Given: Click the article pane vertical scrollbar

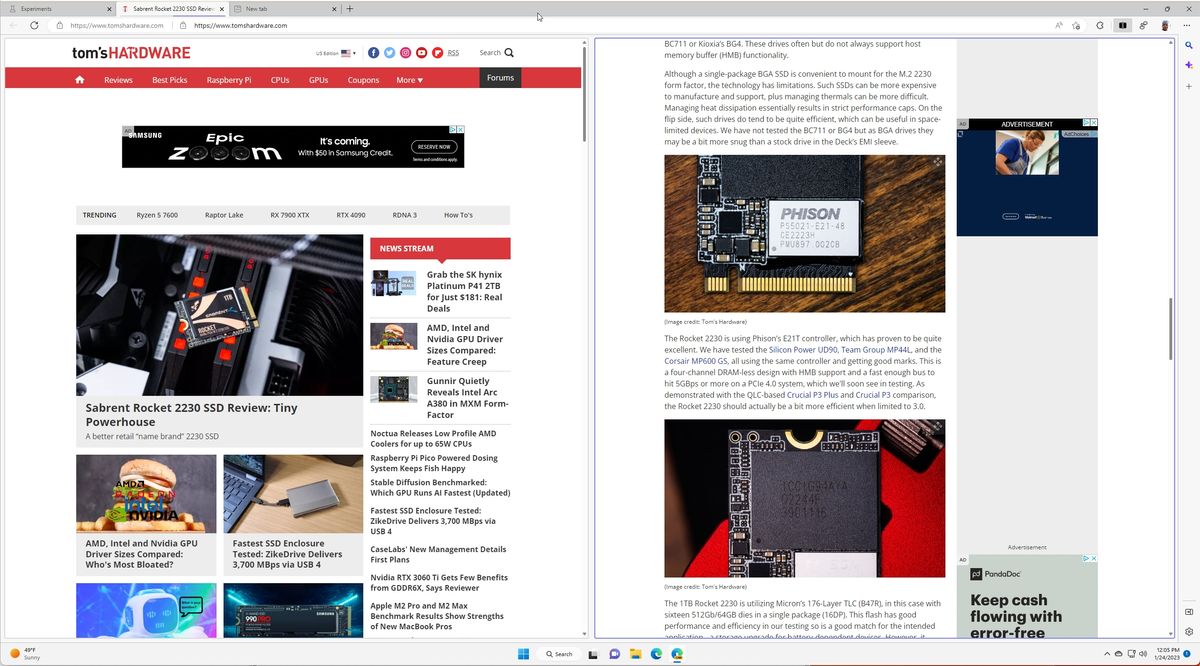Looking at the screenshot, I should [x=1170, y=330].
